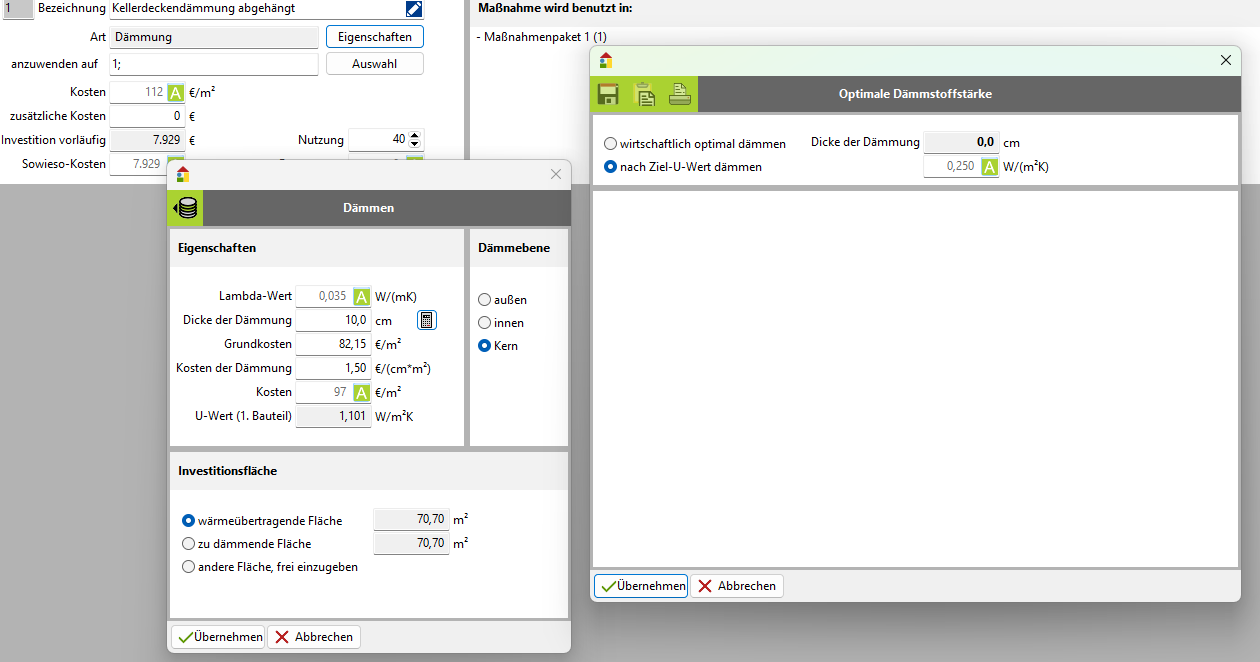Toggle the green A icon beside Ziel-U-Wert 0,250

click(989, 167)
